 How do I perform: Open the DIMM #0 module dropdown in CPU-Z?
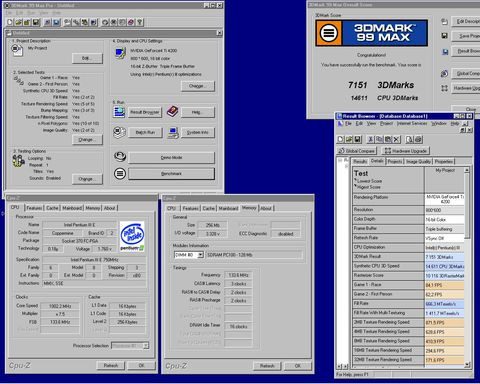click(x=200, y=255)
